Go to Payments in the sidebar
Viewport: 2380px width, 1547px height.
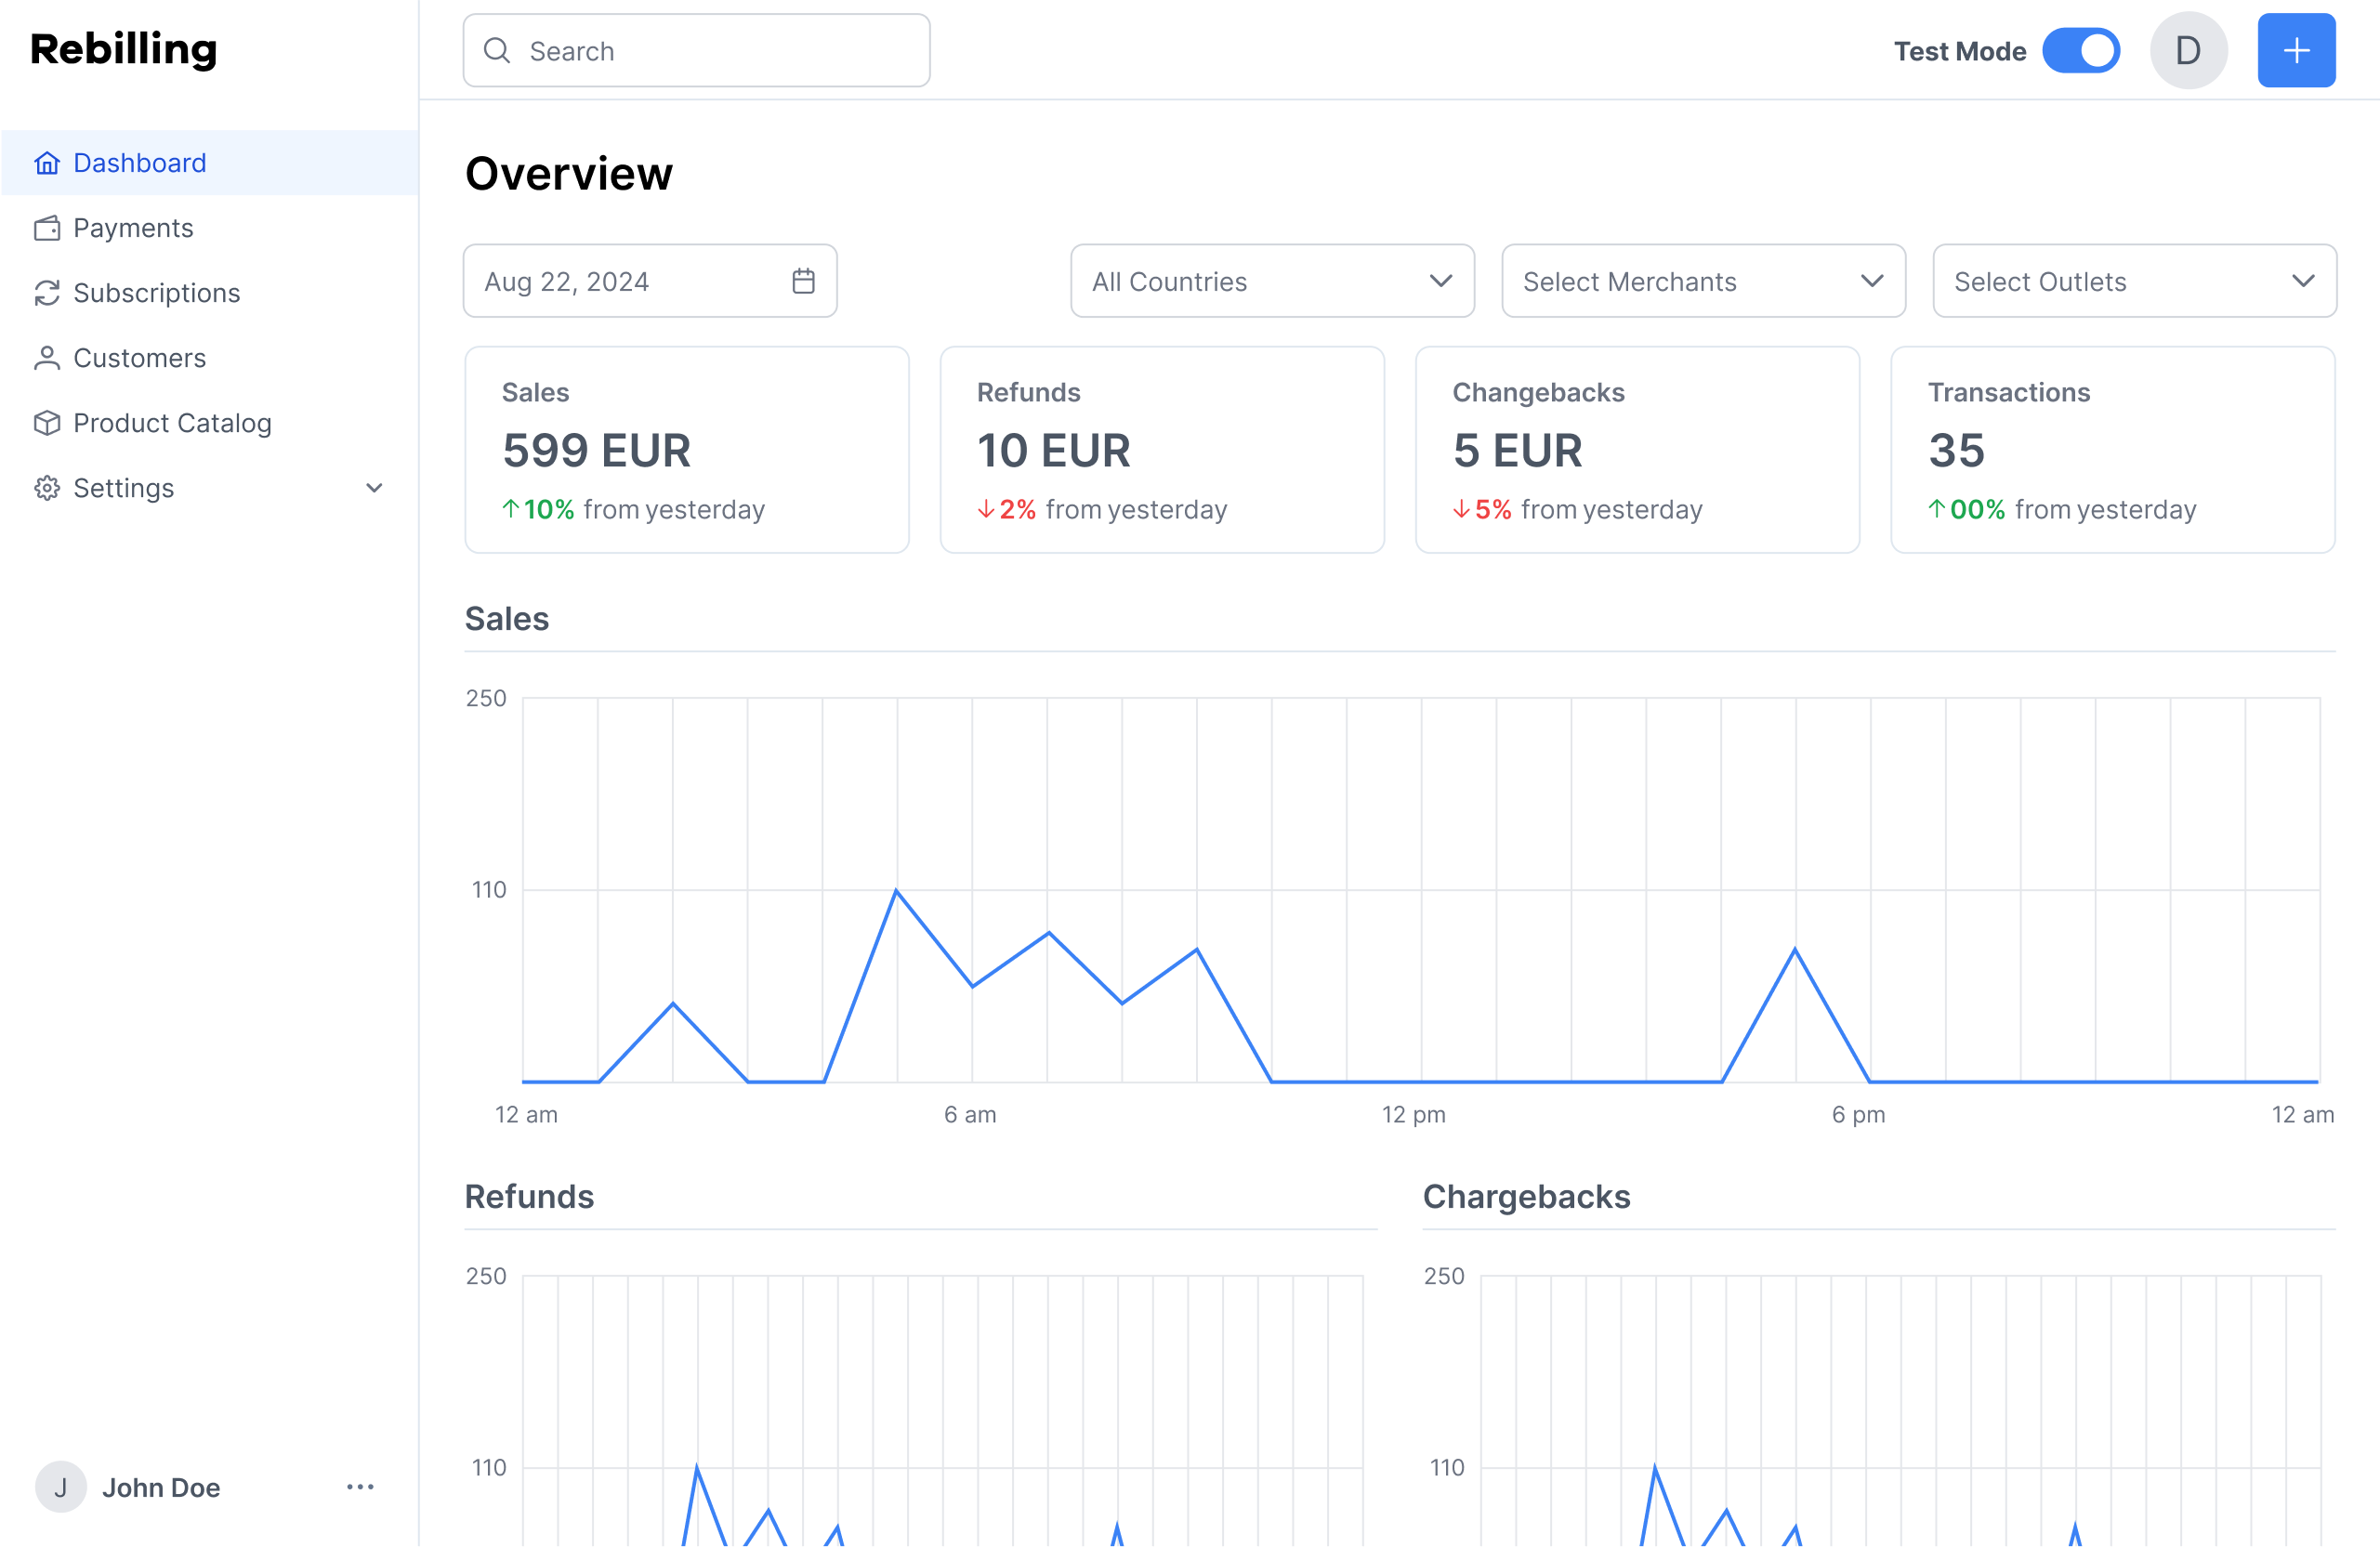210,228
